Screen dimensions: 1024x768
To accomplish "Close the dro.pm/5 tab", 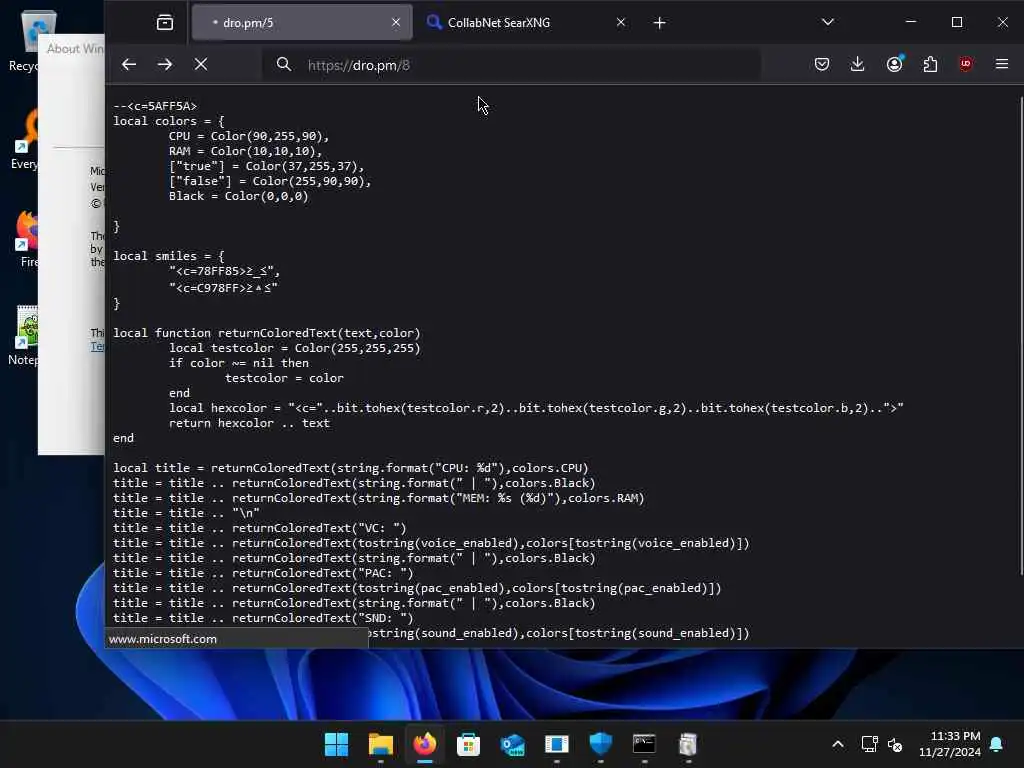I will click(x=396, y=22).
